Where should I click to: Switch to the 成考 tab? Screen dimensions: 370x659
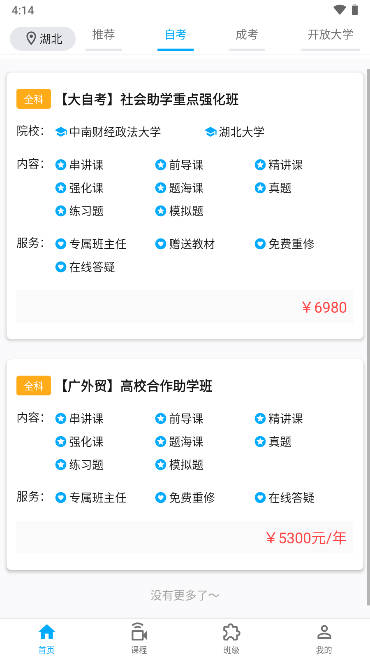click(x=246, y=35)
